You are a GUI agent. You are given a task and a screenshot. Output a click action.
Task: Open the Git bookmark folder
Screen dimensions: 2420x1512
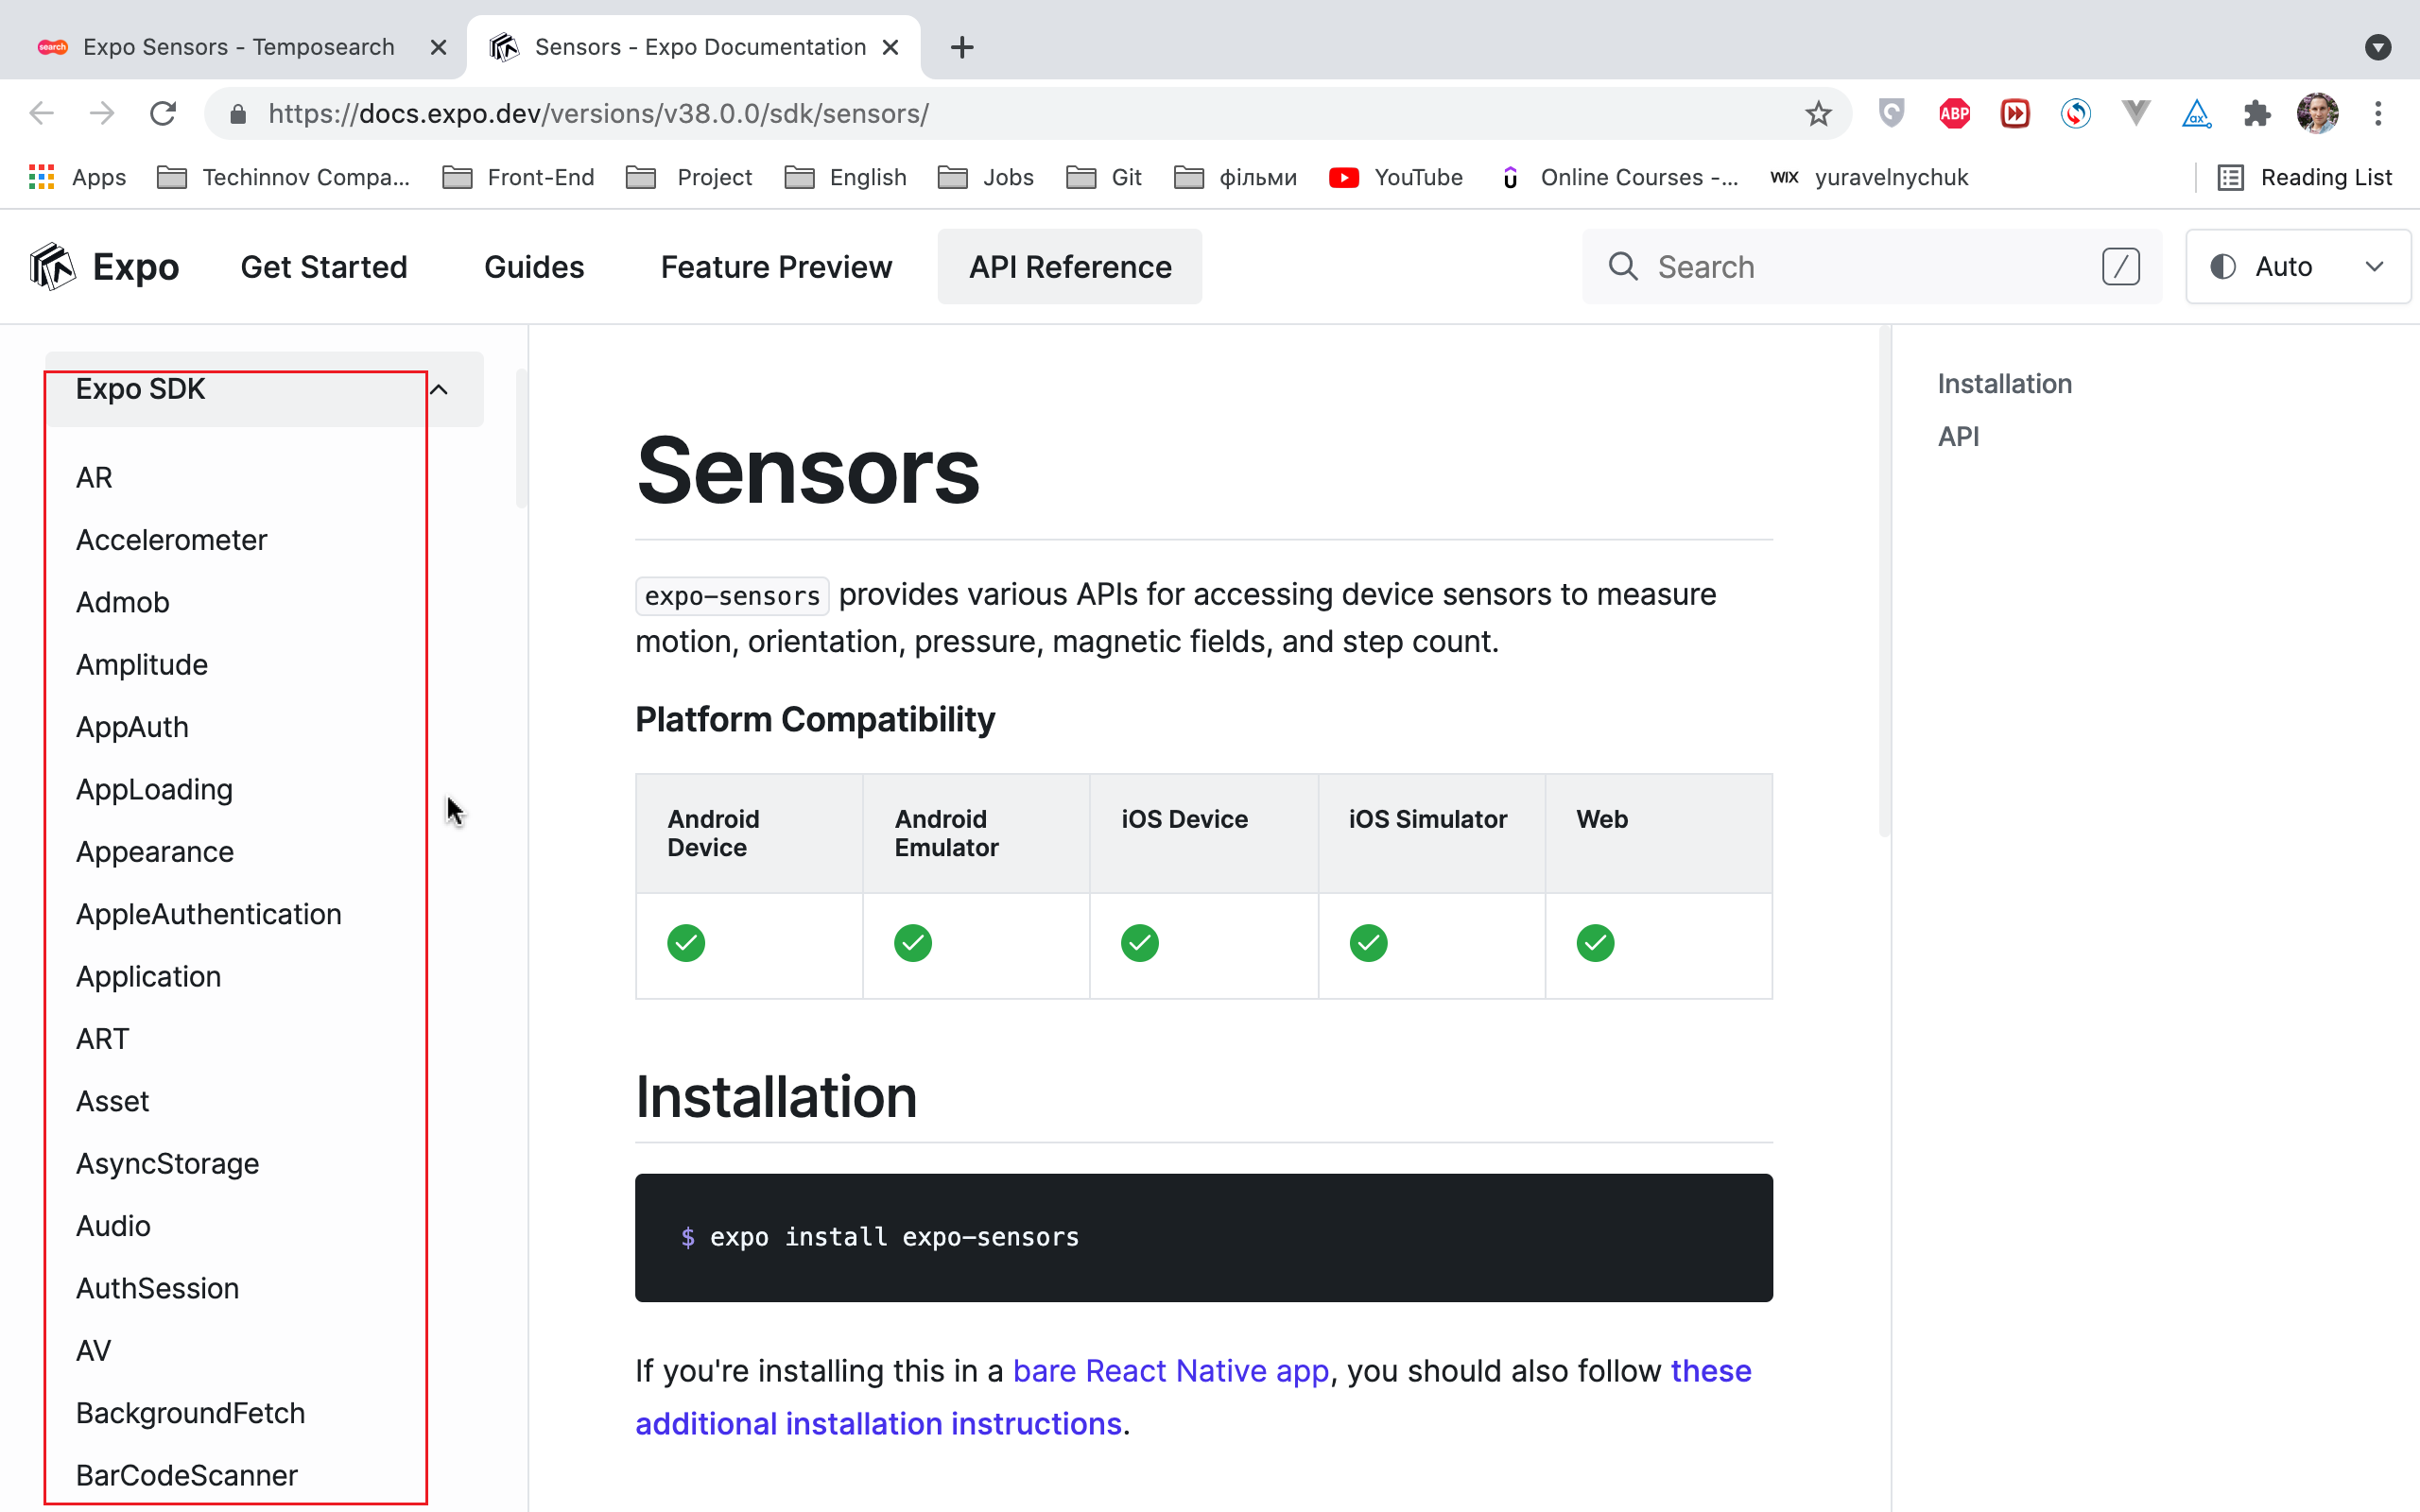point(1104,177)
